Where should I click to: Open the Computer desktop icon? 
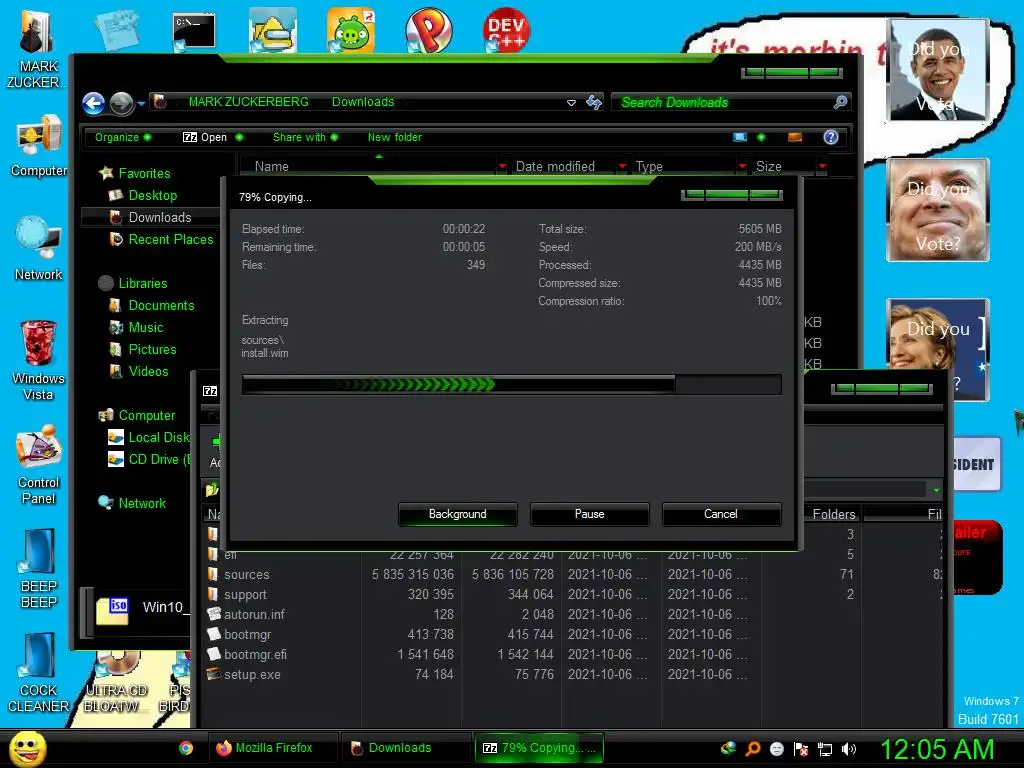pyautogui.click(x=38, y=145)
